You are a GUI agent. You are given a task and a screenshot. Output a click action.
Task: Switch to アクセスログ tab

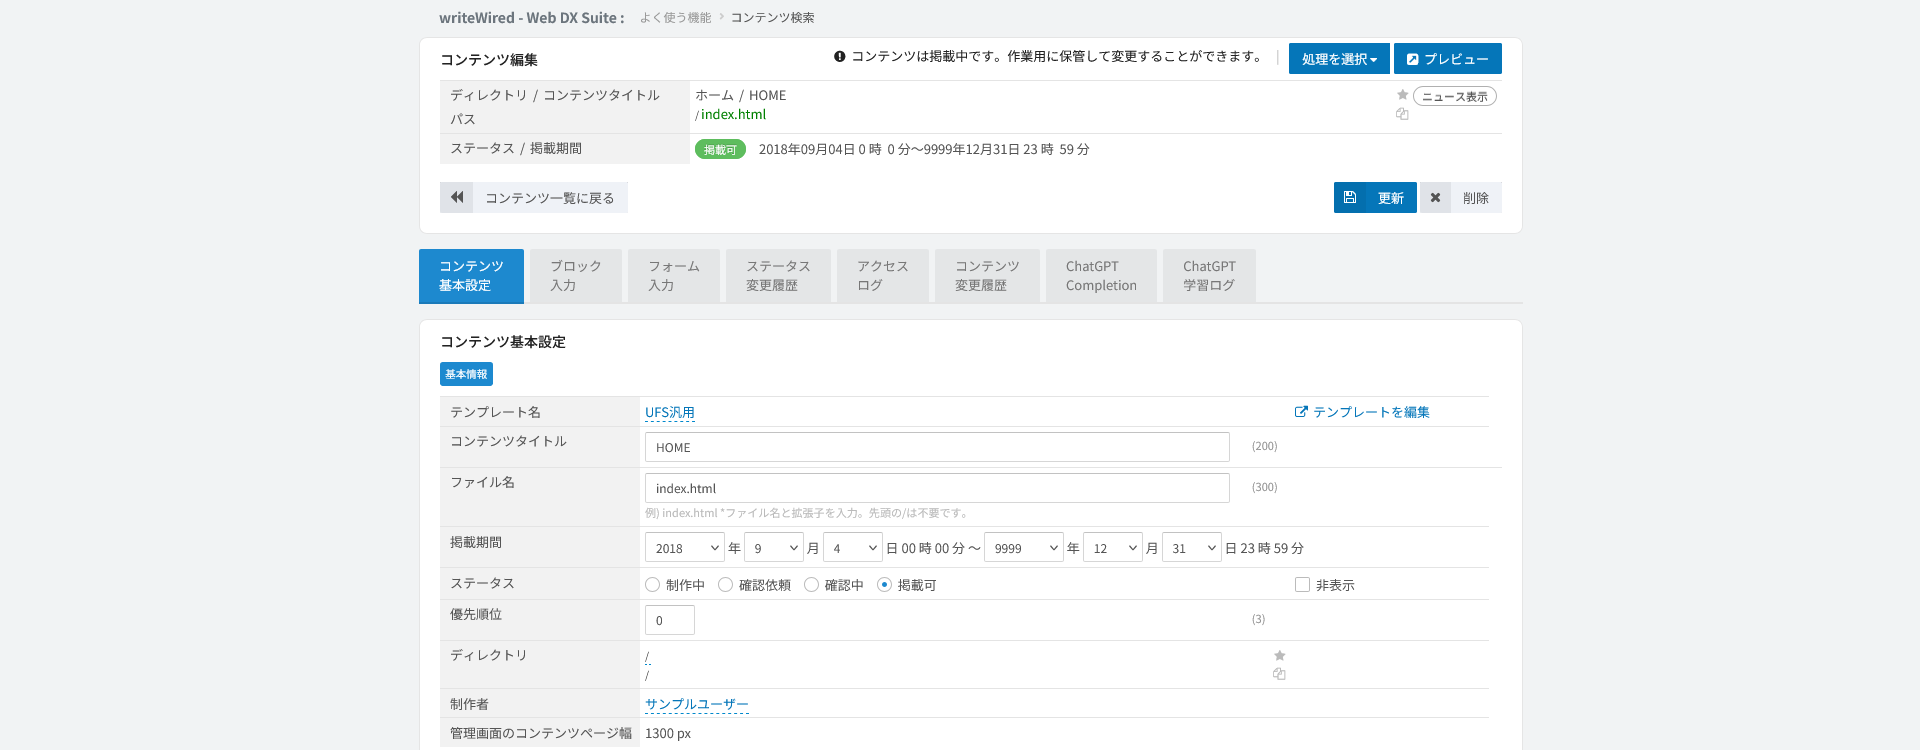point(883,276)
